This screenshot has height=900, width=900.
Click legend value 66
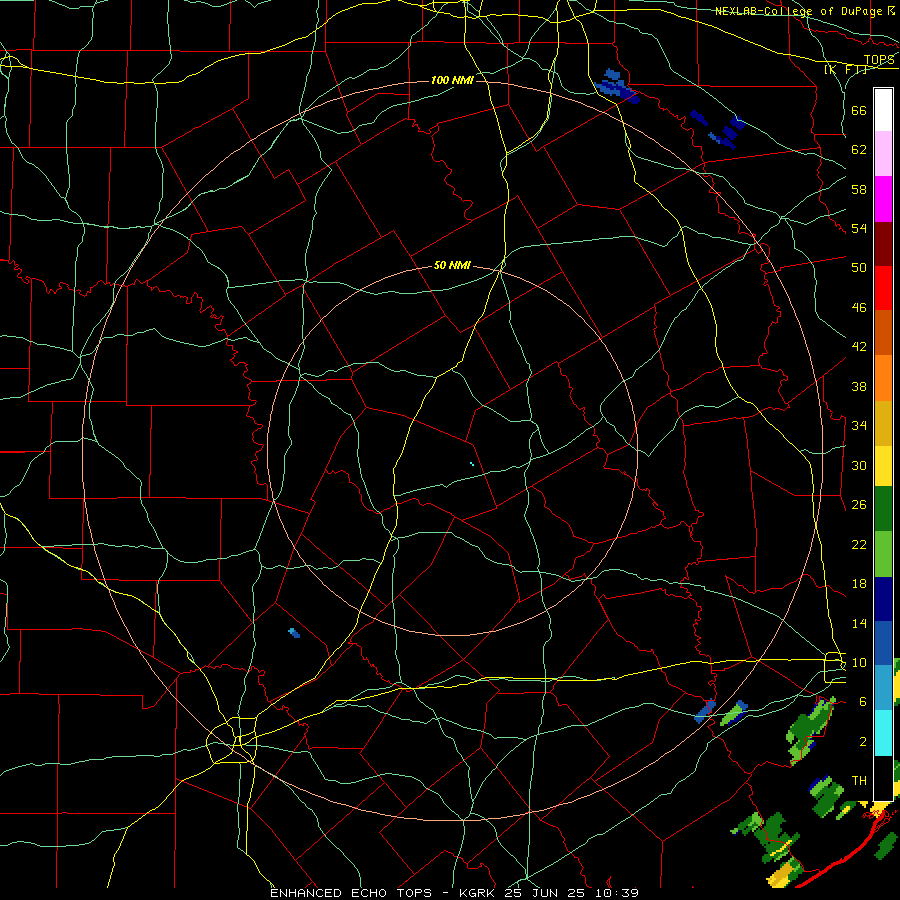[x=859, y=110]
